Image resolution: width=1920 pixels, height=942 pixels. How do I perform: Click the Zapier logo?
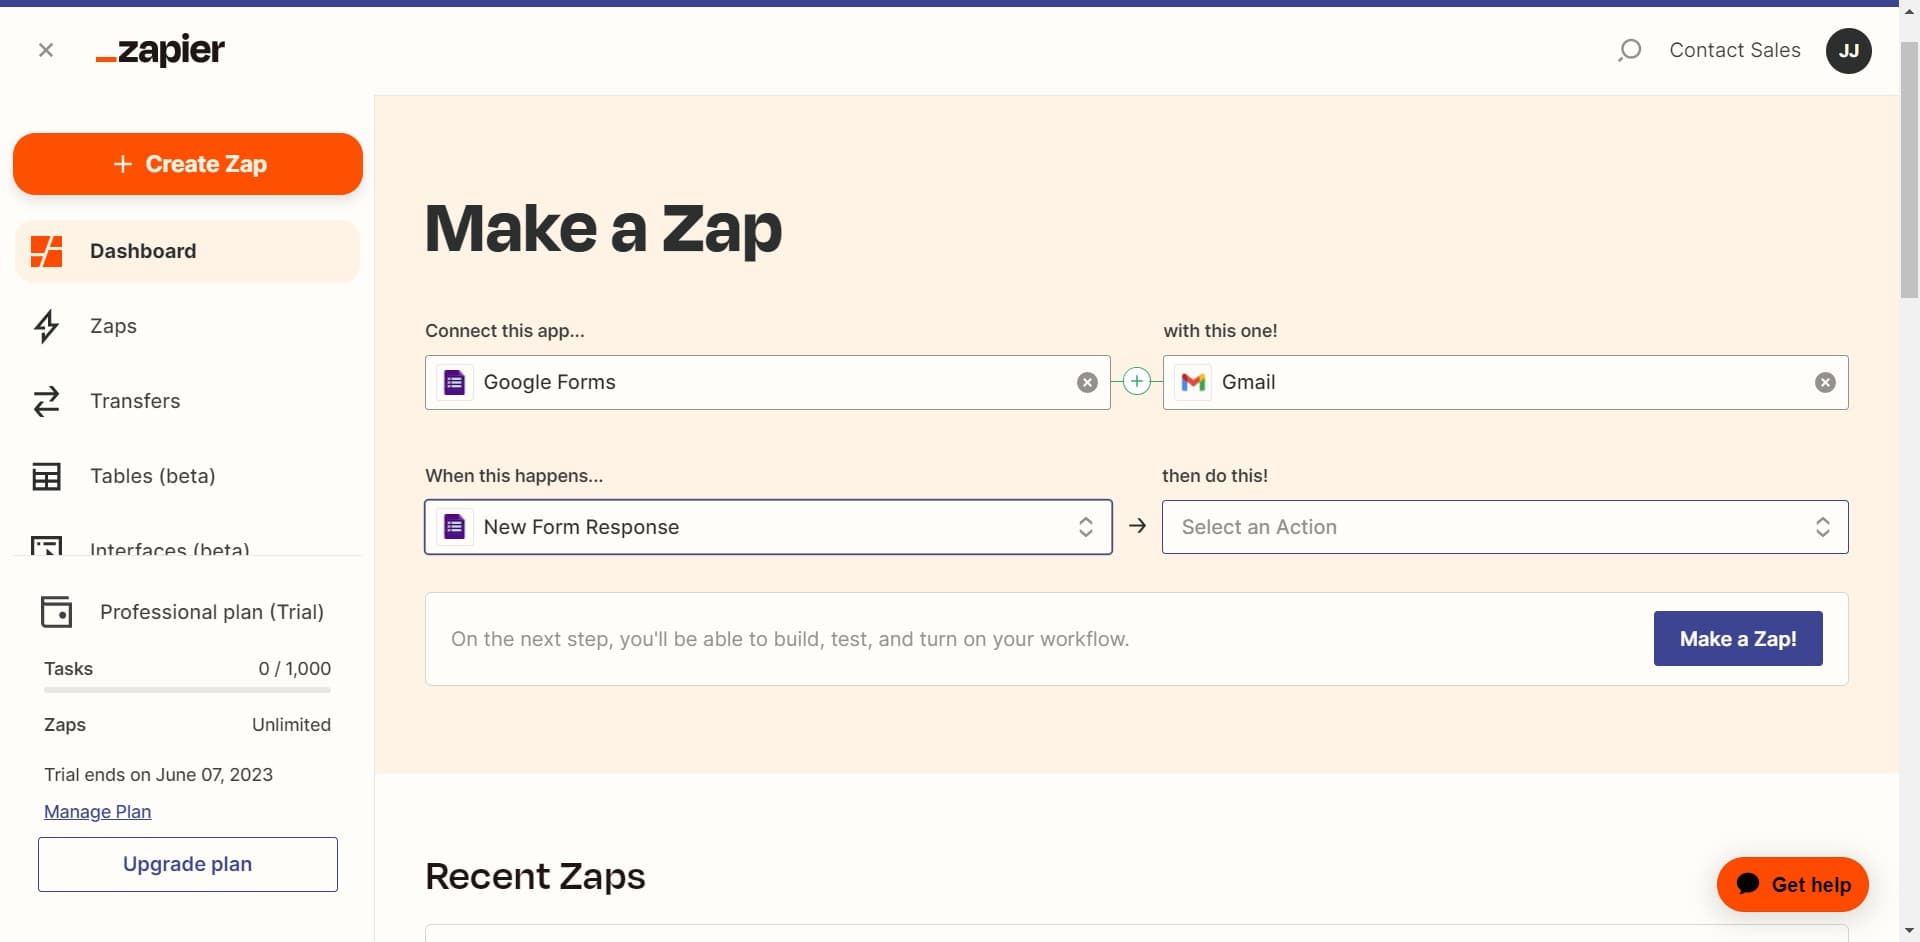tap(160, 50)
